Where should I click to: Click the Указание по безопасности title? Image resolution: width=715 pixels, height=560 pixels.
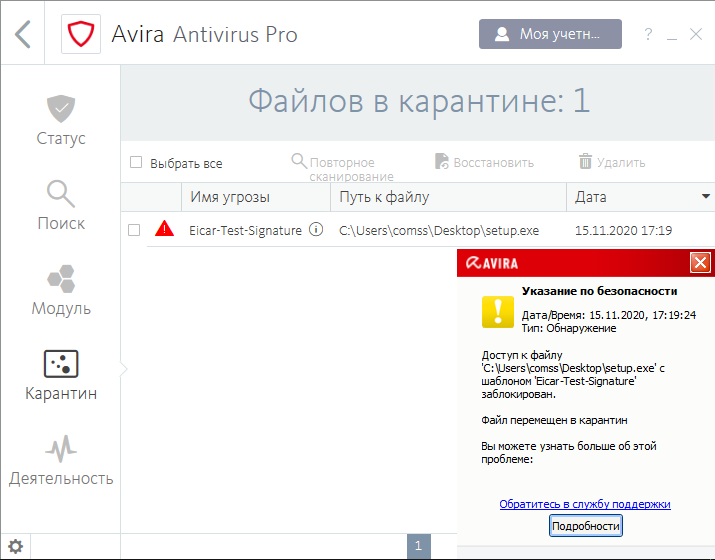pos(599,291)
